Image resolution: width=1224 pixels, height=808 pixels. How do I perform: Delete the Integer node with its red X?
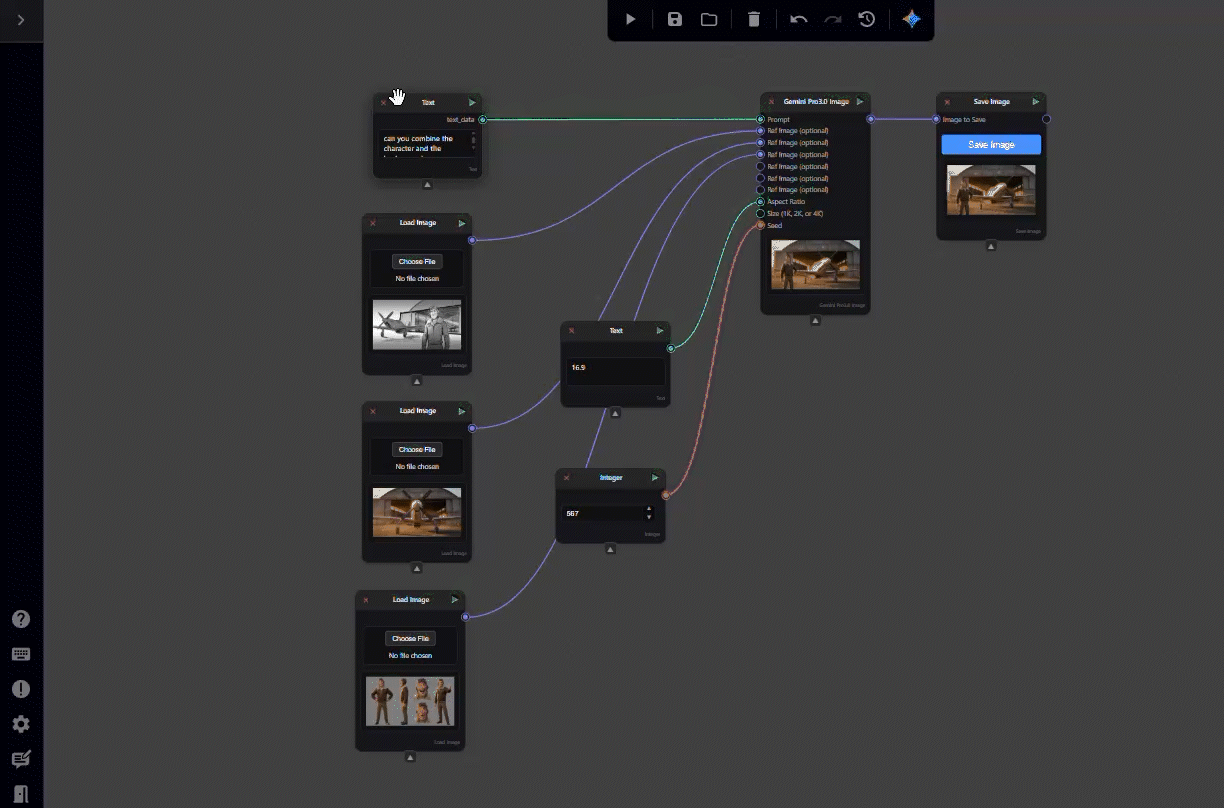tap(566, 478)
